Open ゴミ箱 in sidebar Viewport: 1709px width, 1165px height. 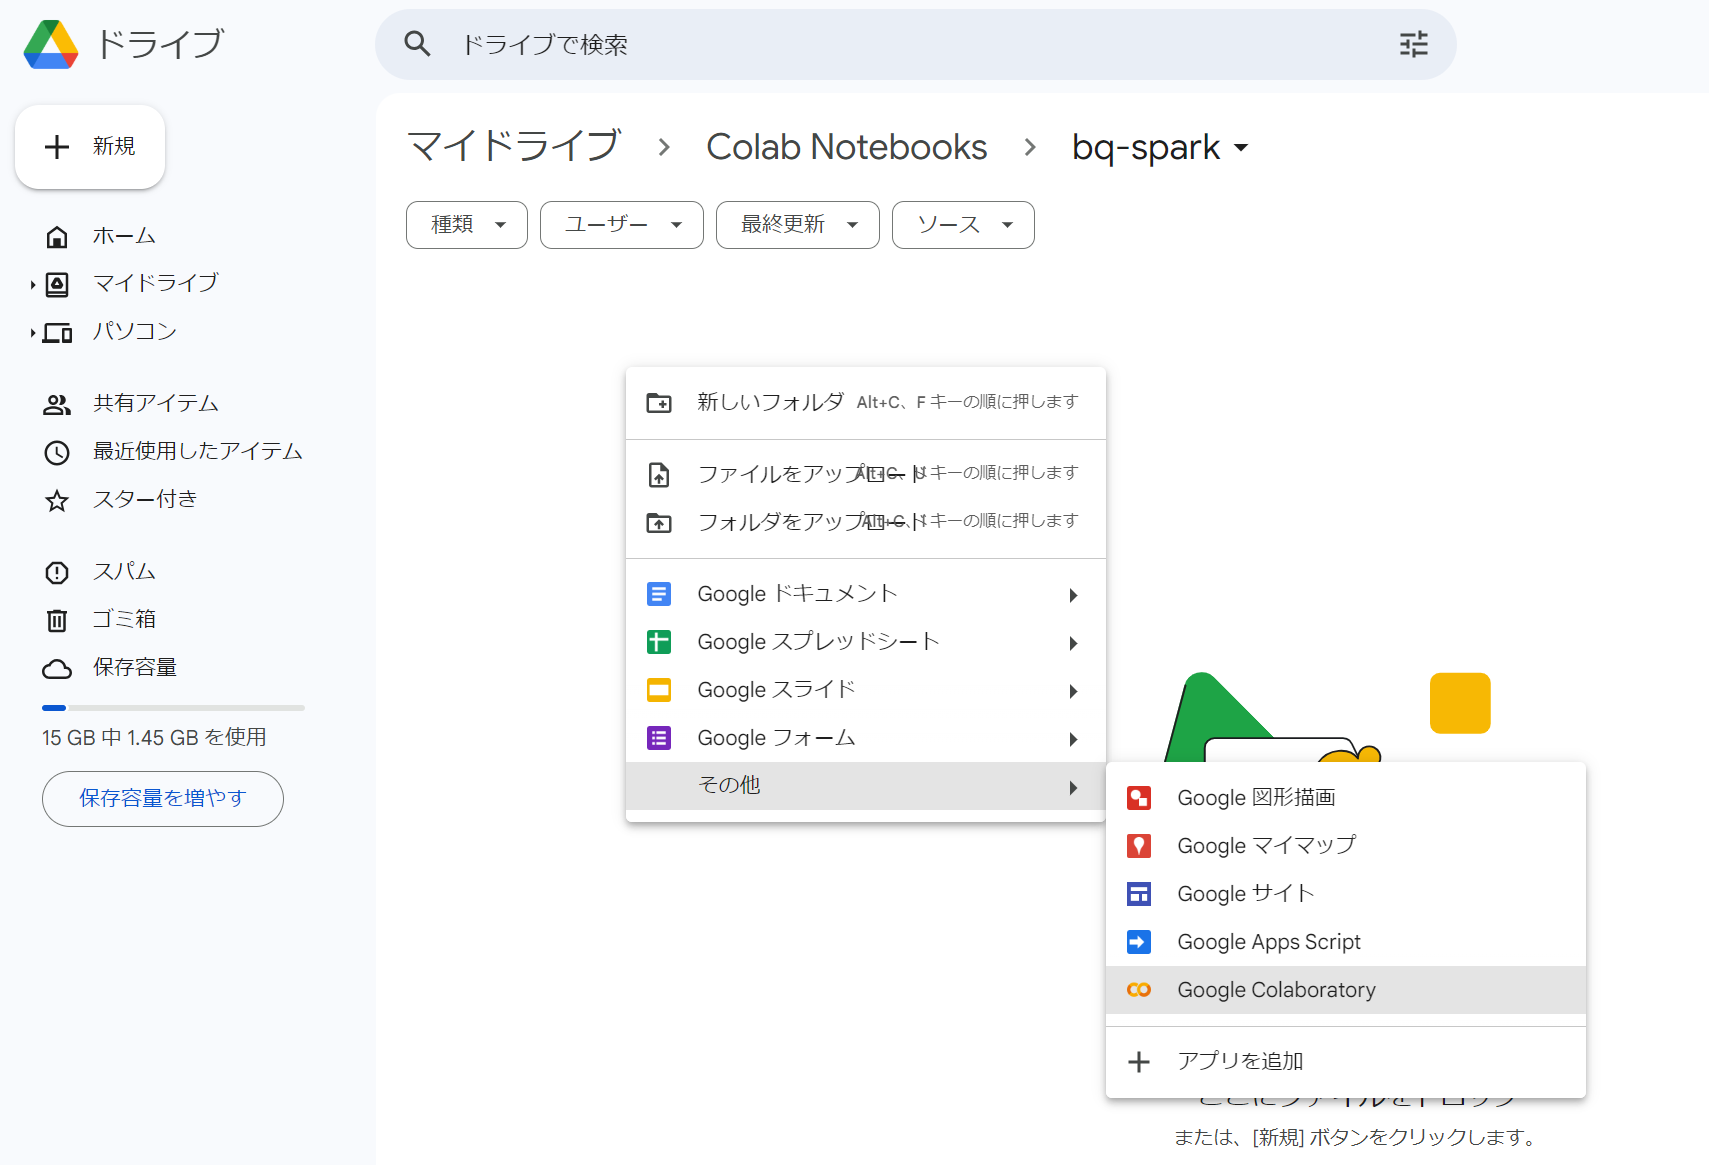[x=124, y=621]
